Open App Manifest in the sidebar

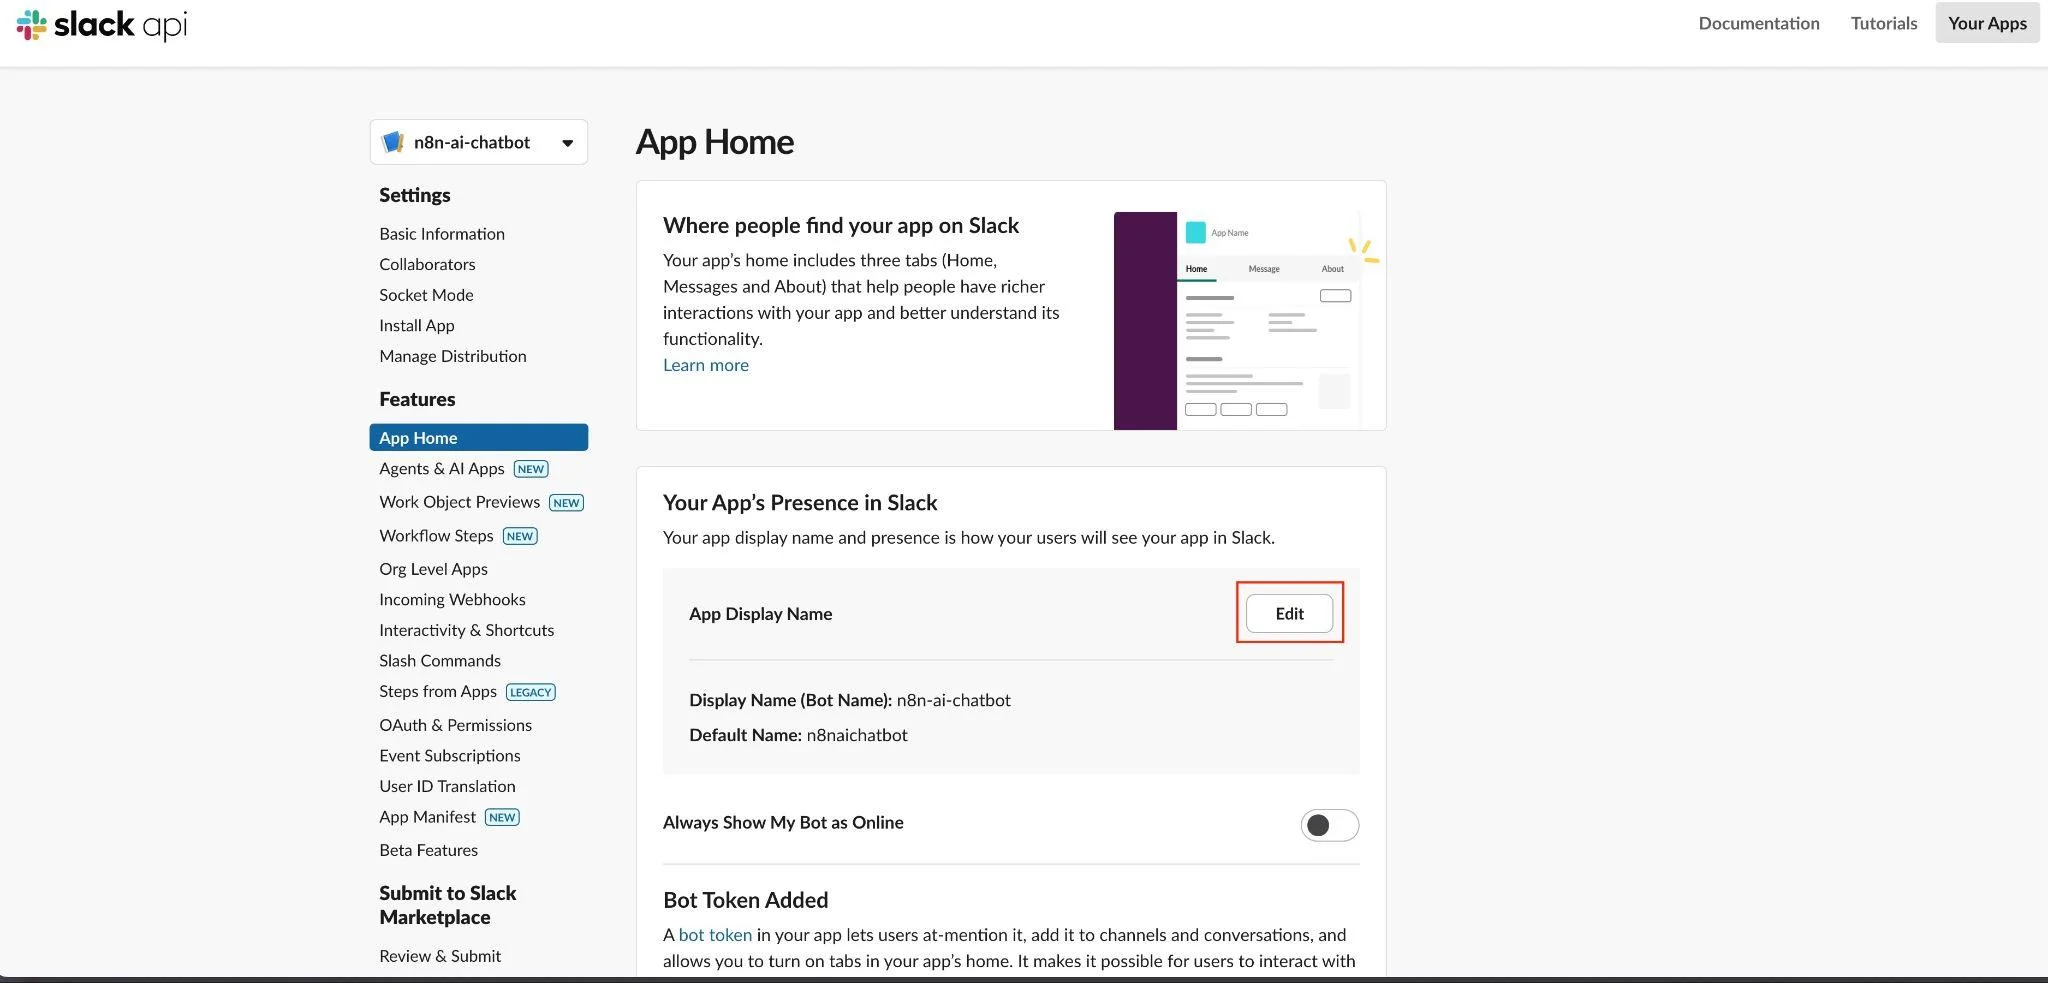(x=427, y=817)
